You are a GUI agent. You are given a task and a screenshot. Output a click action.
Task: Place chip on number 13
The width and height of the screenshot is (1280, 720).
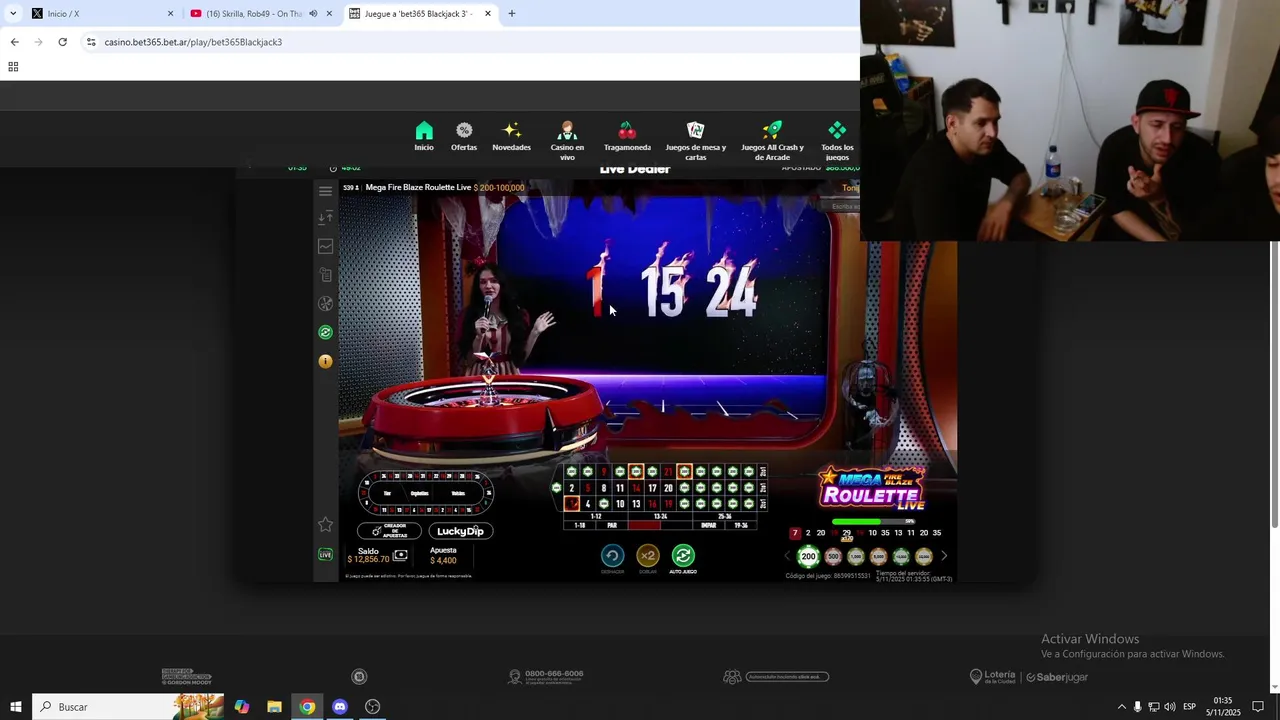636,504
